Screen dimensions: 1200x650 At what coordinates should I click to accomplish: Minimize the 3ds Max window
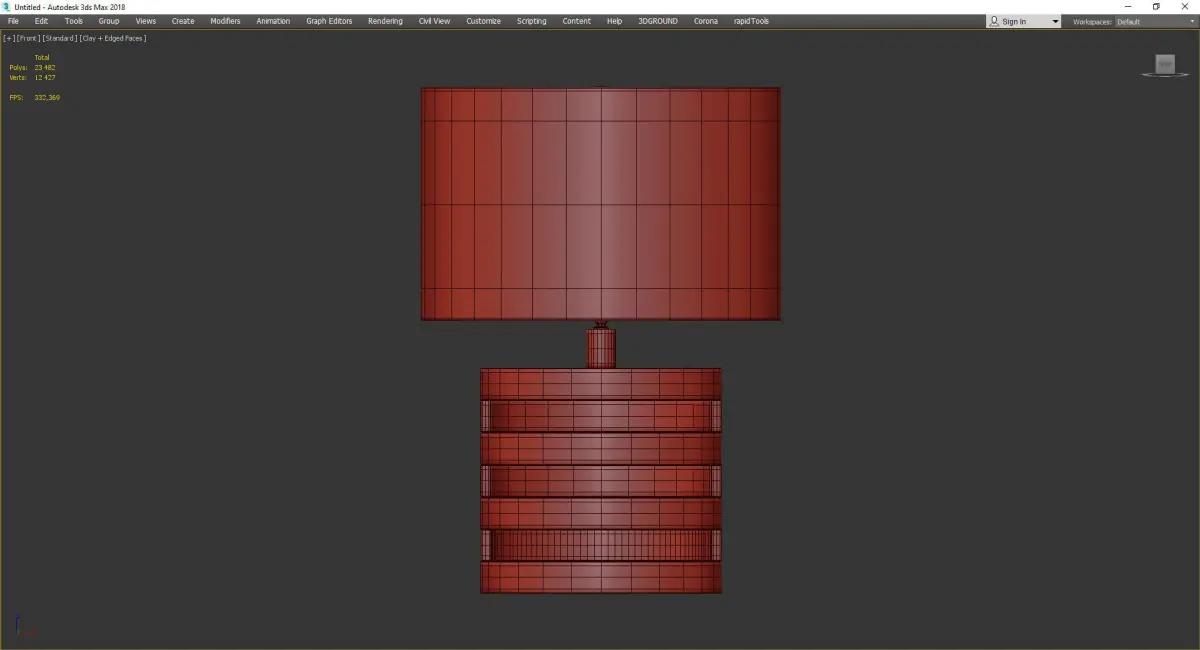(x=1128, y=7)
